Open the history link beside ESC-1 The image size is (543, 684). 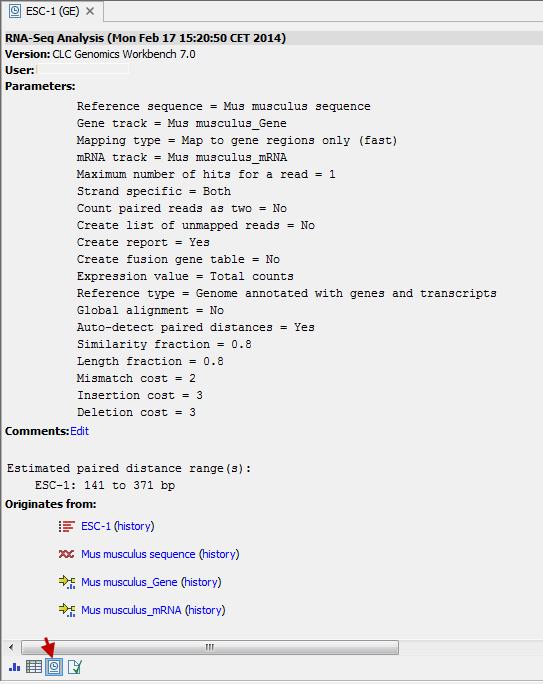[x=134, y=526]
